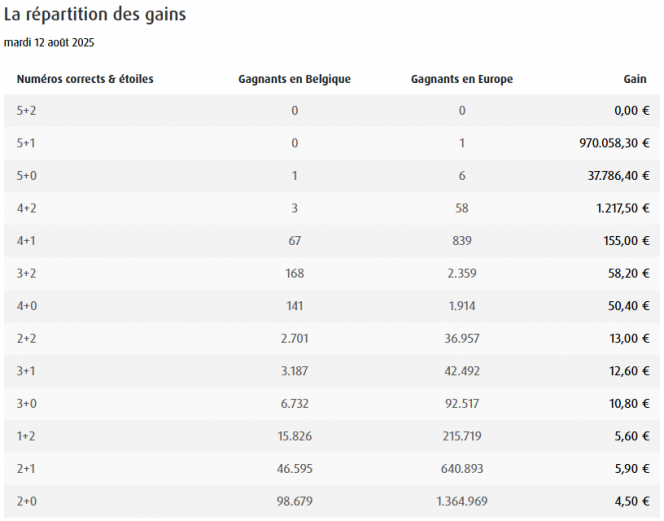Click the 'Numéros corrects & étoiles' column header
664x521 pixels.
tap(85, 79)
